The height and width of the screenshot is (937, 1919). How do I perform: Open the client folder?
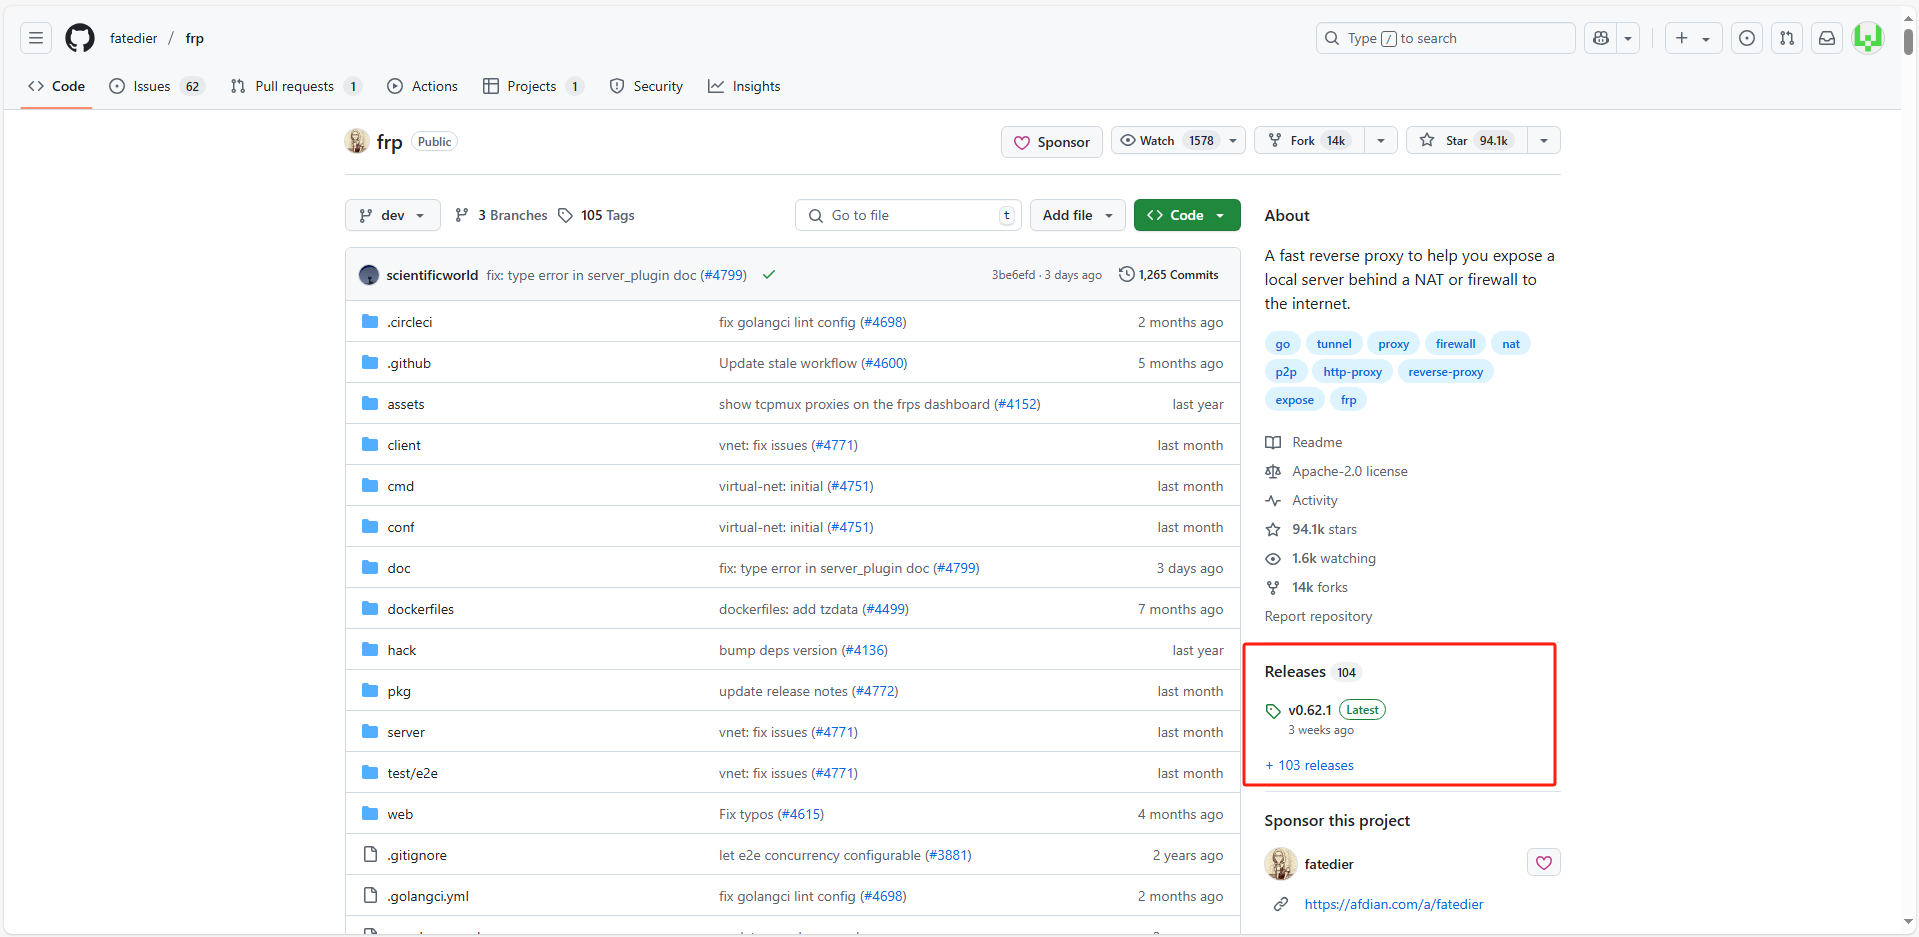[x=404, y=445]
